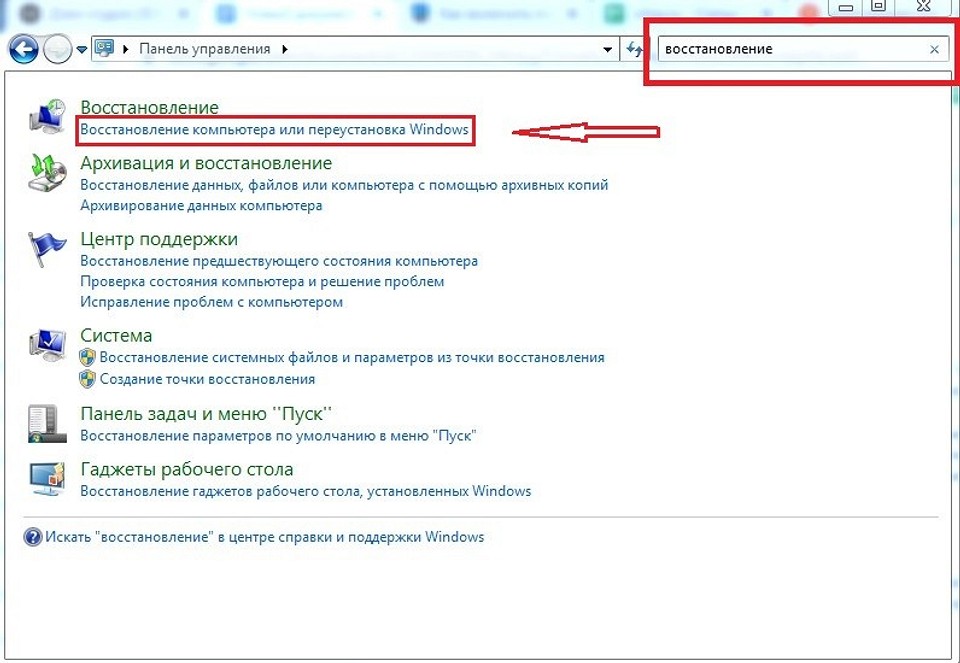The width and height of the screenshot is (960, 663).
Task: Click the Back navigation arrow button
Action: pyautogui.click(x=23, y=49)
